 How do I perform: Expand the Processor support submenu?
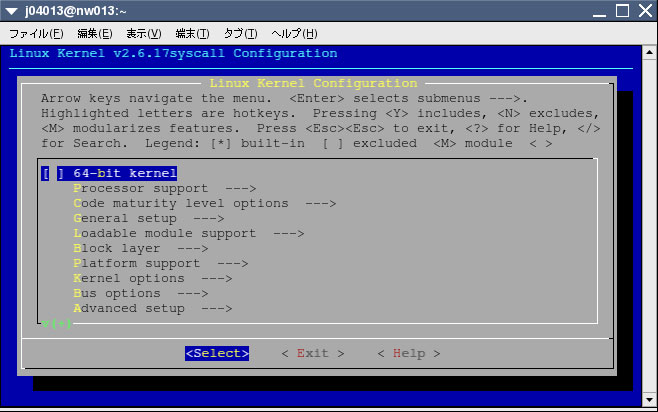164,188
